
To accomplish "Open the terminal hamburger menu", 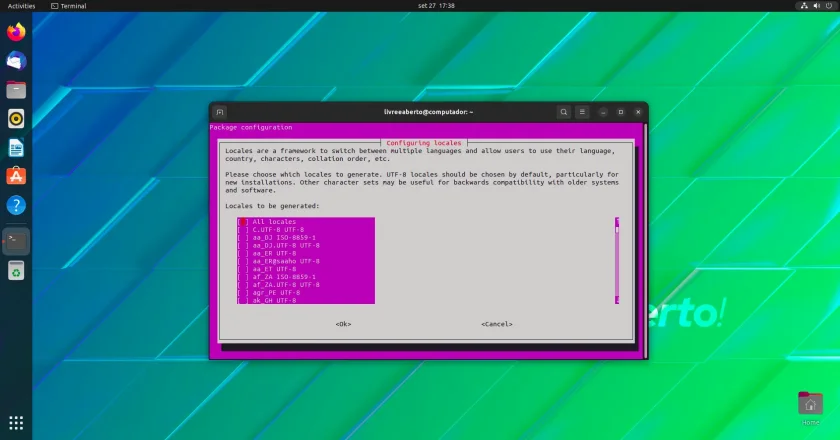I will coord(582,112).
